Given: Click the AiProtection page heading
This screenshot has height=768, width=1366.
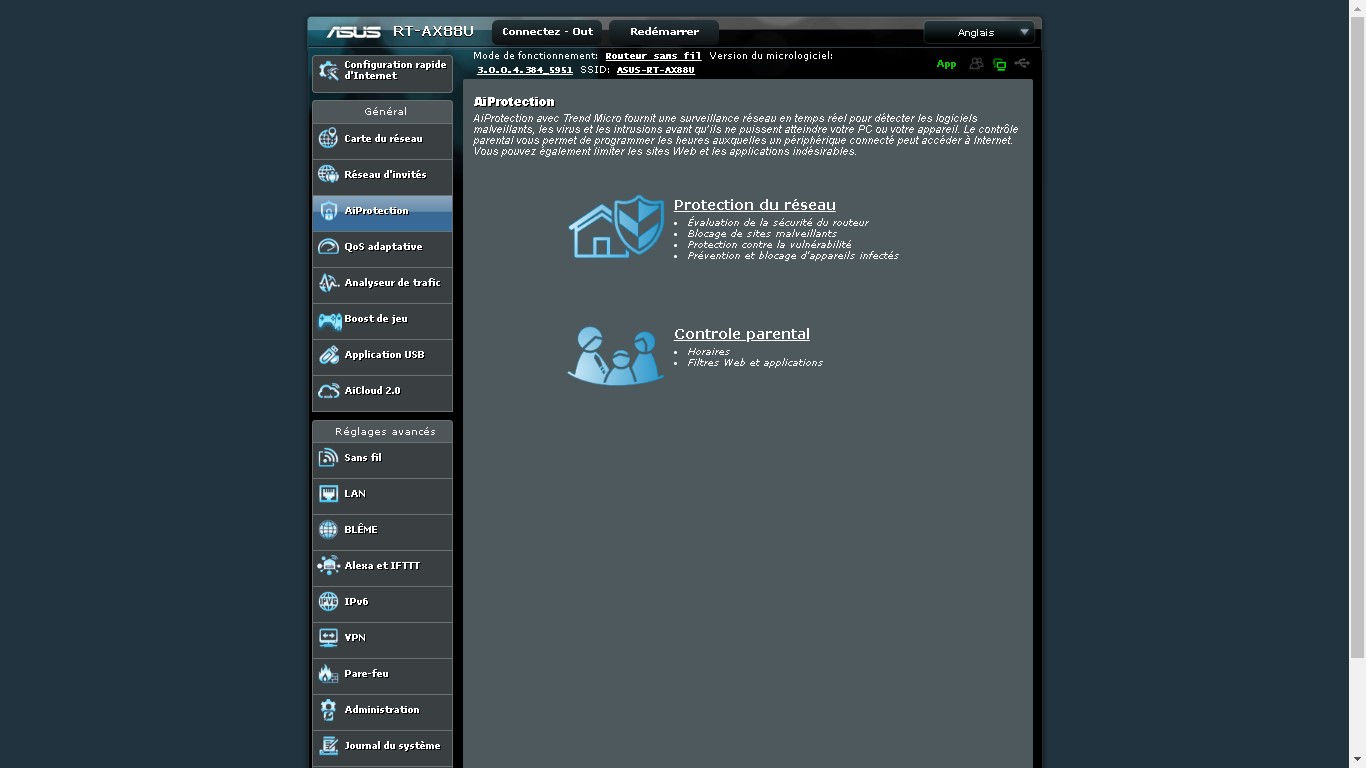Looking at the screenshot, I should pyautogui.click(x=514, y=102).
